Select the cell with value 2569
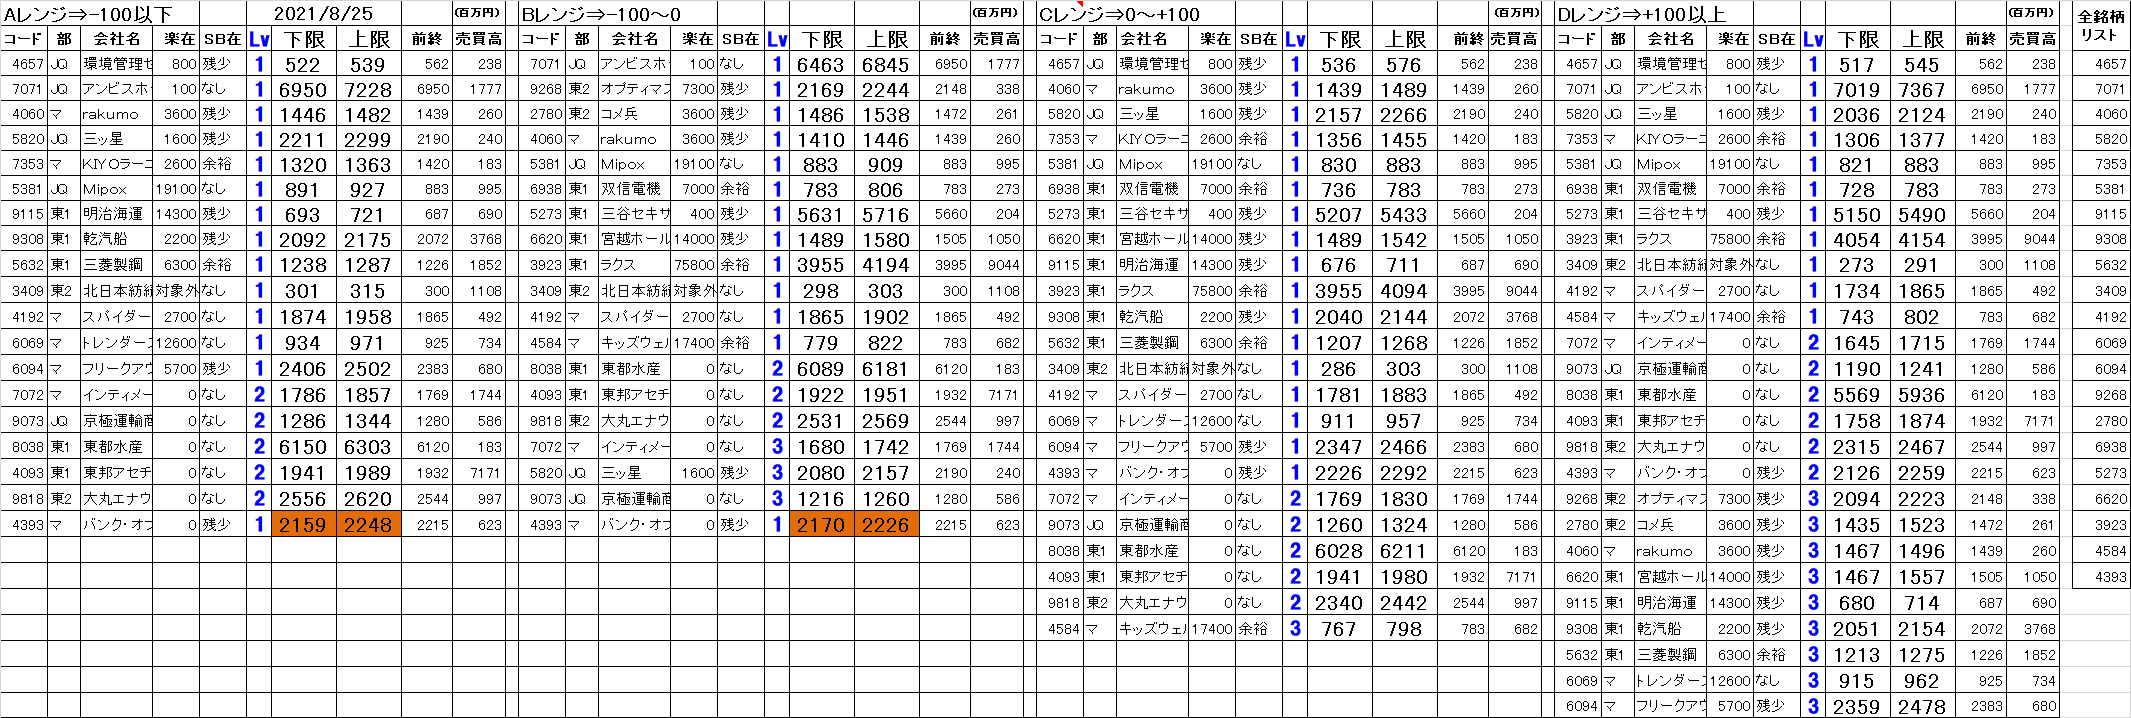The image size is (2131, 718). tap(886, 420)
